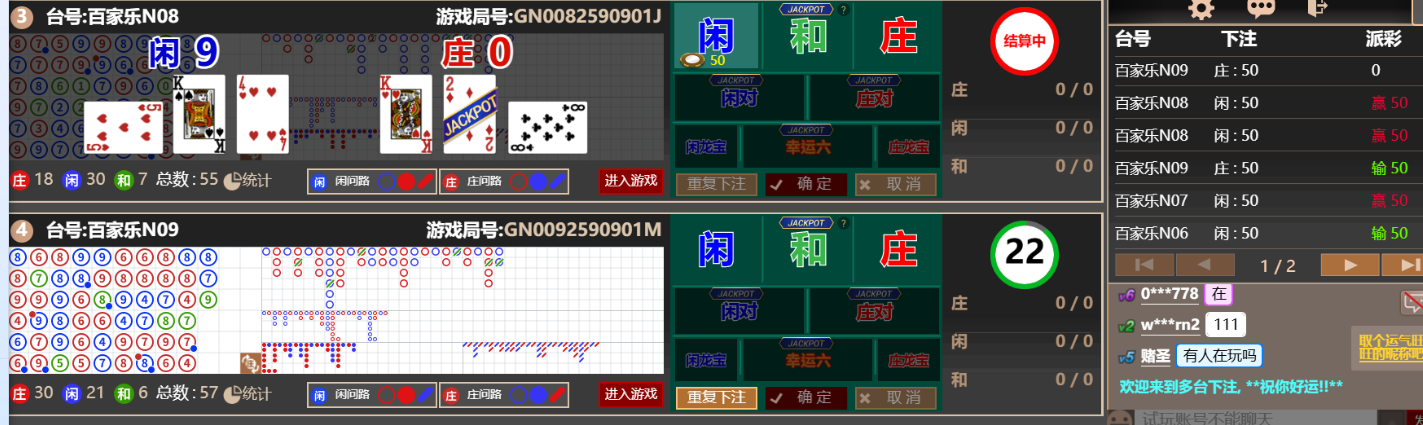Click the chat input field at bottom

[1254, 417]
